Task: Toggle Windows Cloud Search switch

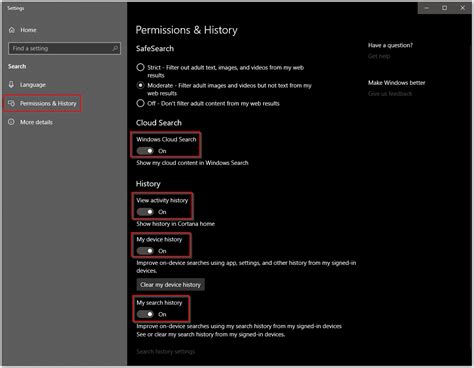Action: pyautogui.click(x=145, y=151)
